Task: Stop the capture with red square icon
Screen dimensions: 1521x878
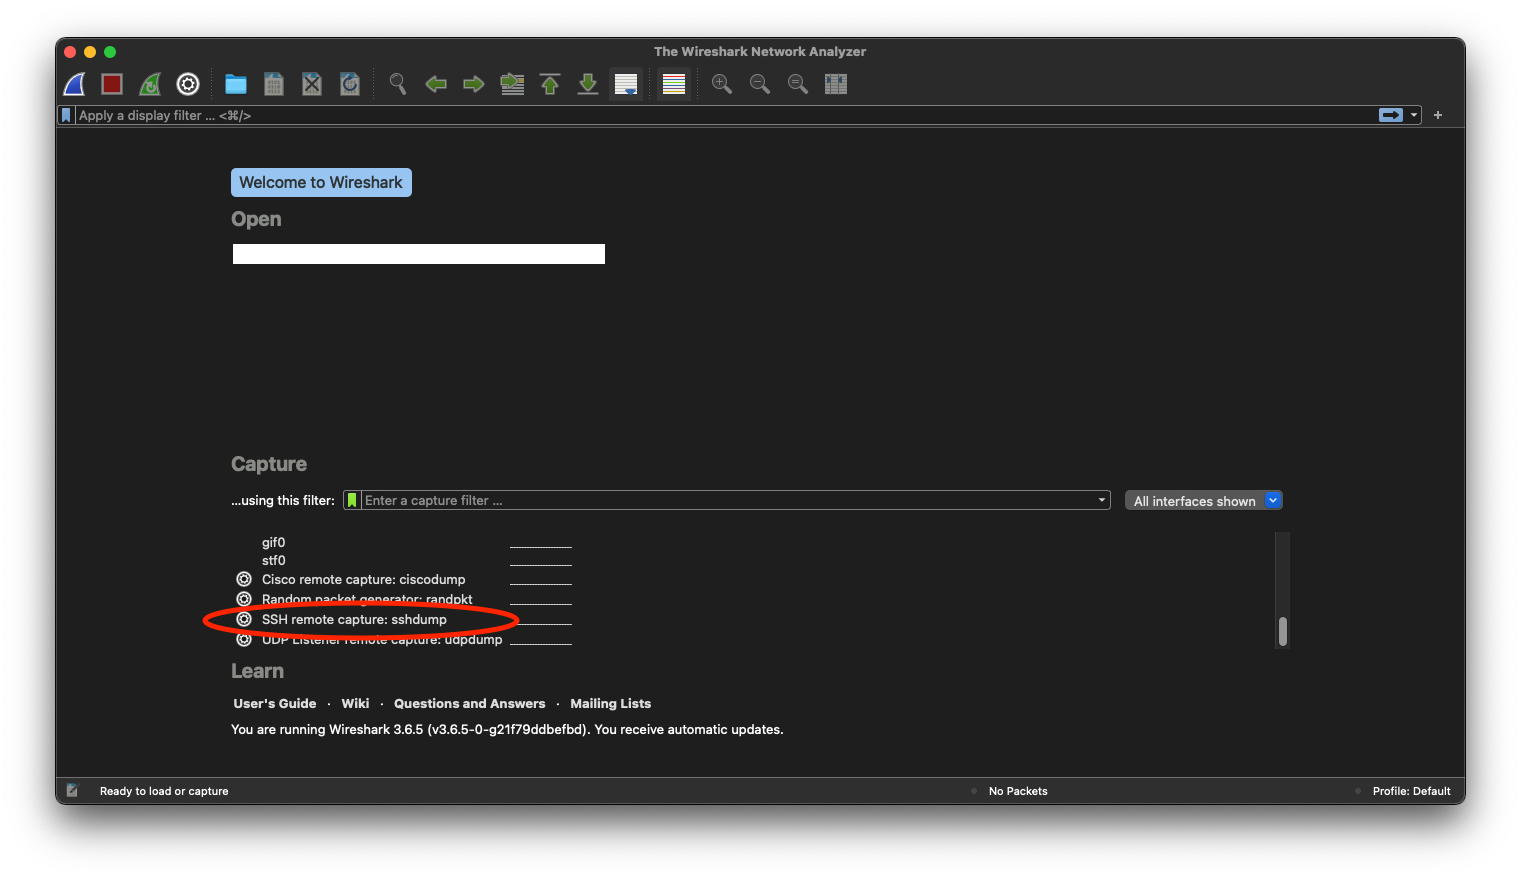Action: pos(112,84)
